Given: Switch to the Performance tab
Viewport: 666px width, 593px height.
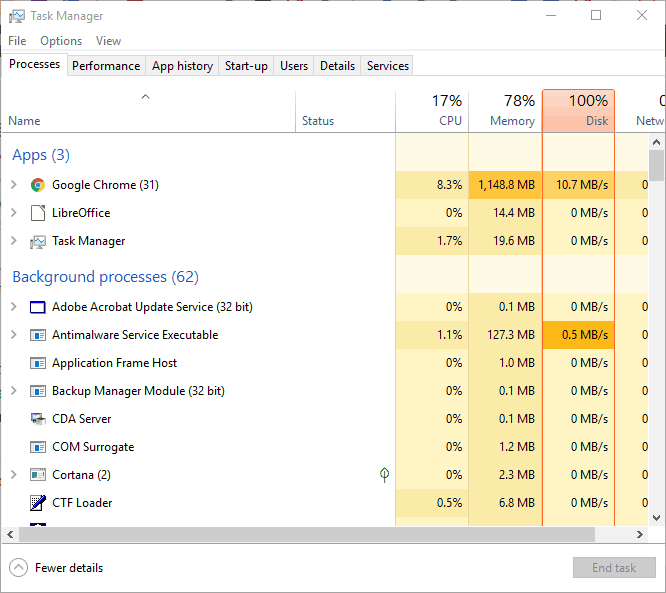Looking at the screenshot, I should (x=106, y=66).
